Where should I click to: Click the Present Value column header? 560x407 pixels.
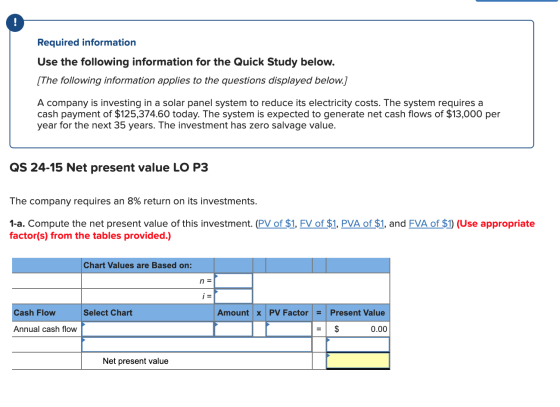pyautogui.click(x=358, y=313)
